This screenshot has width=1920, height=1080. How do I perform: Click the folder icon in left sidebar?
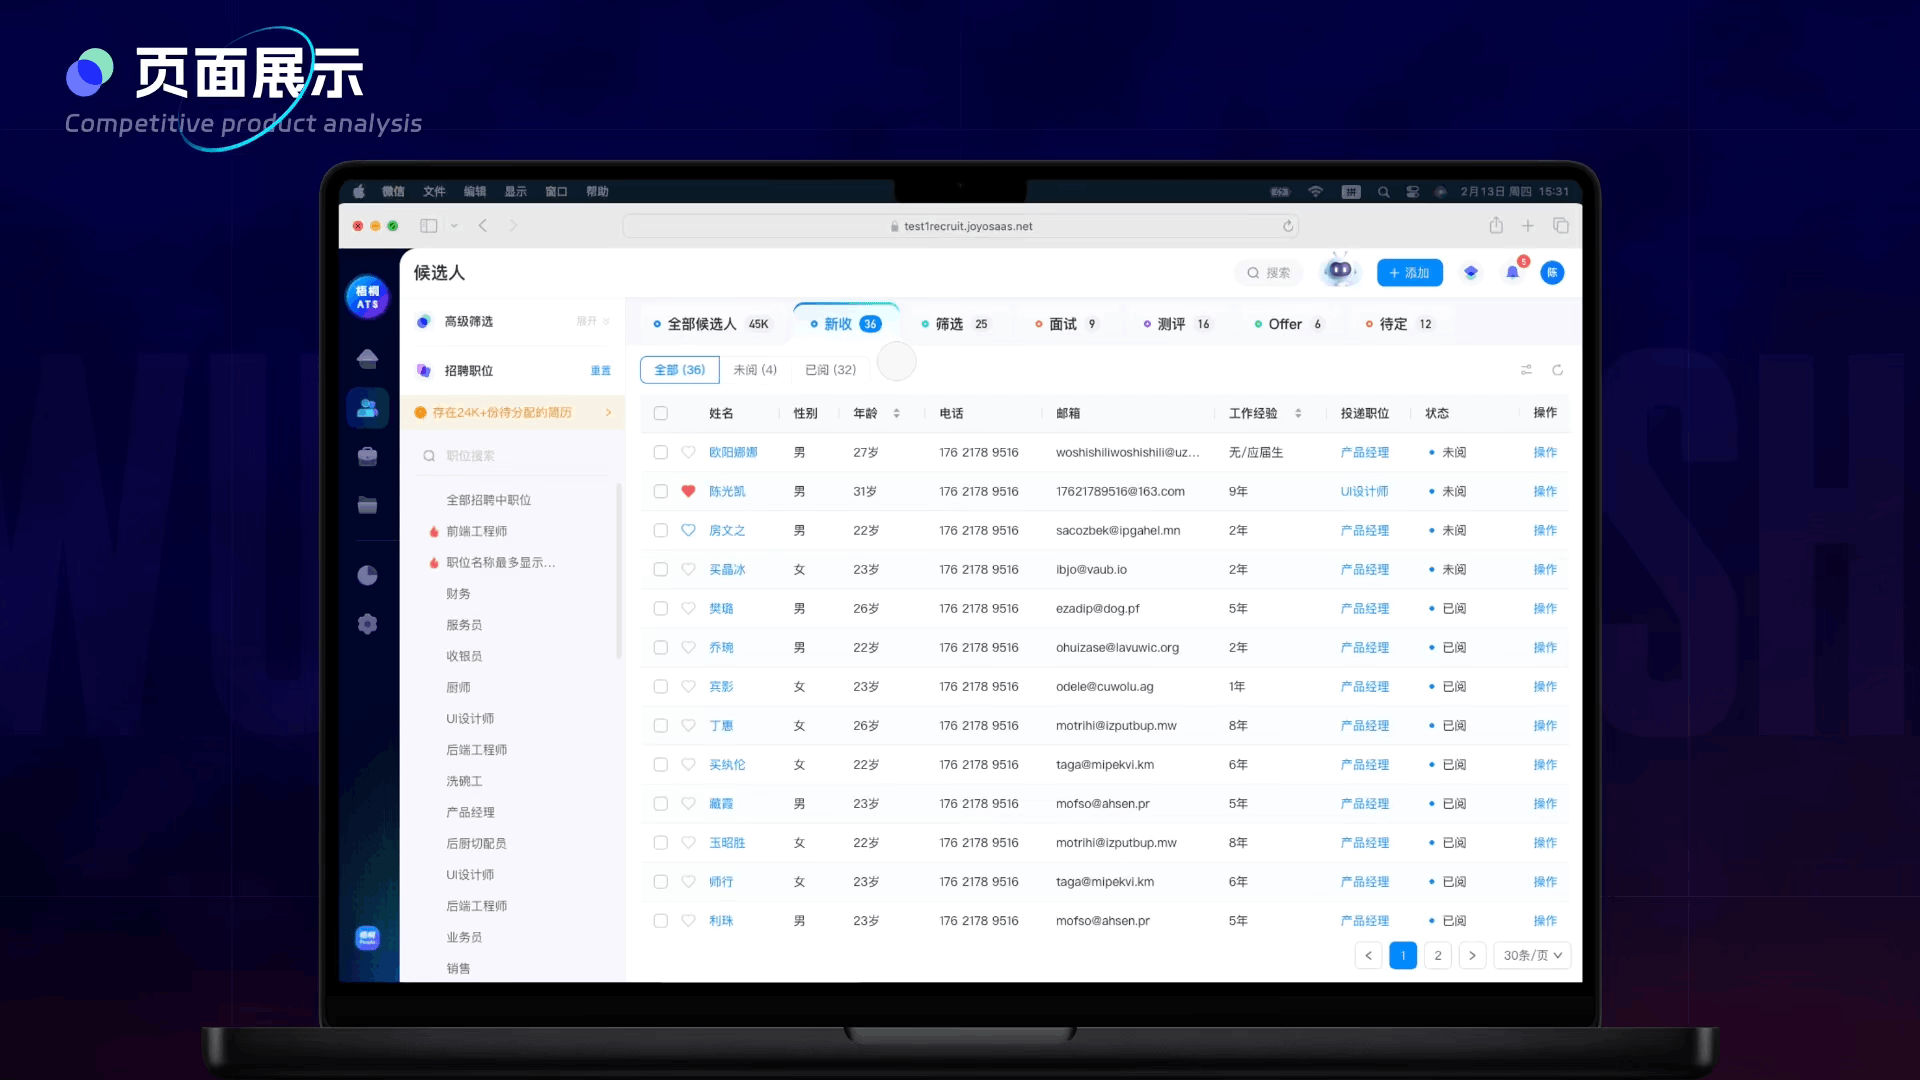pyautogui.click(x=367, y=505)
